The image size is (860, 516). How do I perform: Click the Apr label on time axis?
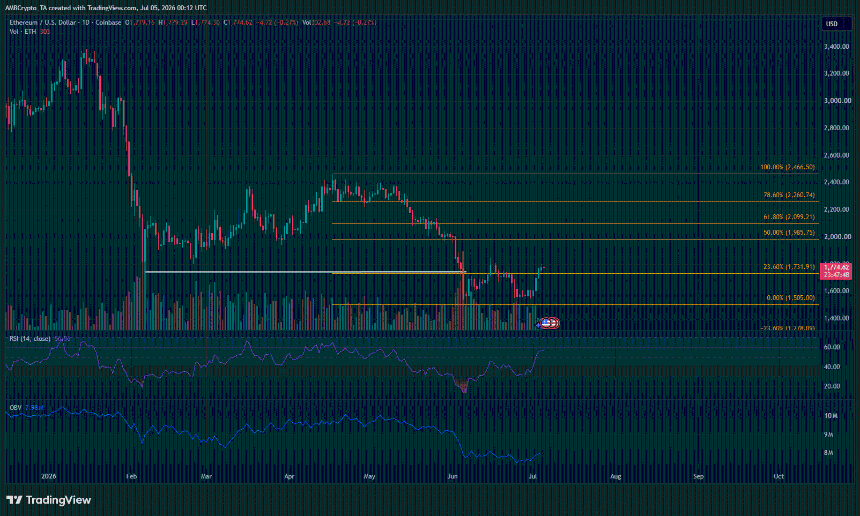(x=289, y=477)
